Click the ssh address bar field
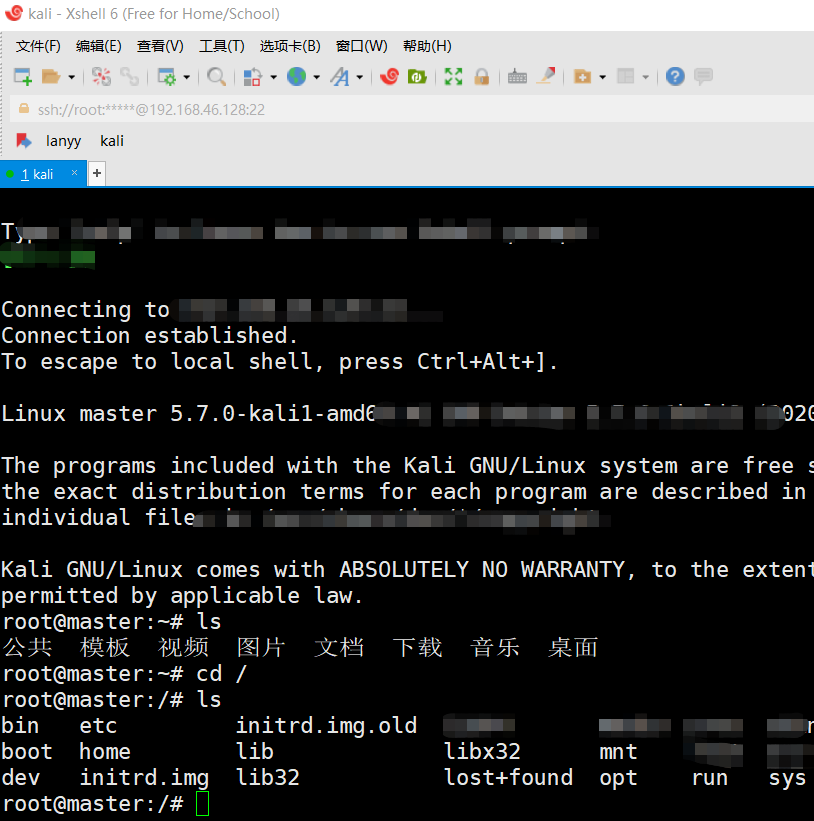Screen dimensions: 814x821 pos(414,109)
